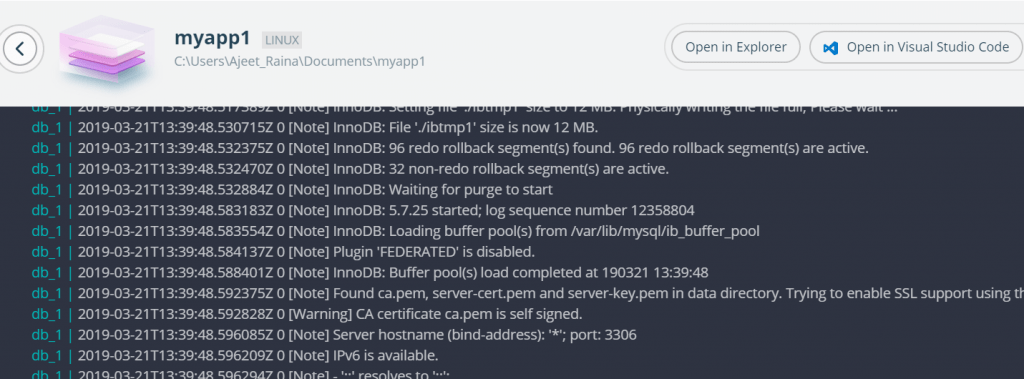The height and width of the screenshot is (379, 1024).
Task: Click the Plugin 'FEDERATED' is disabled line
Action: (x=283, y=252)
